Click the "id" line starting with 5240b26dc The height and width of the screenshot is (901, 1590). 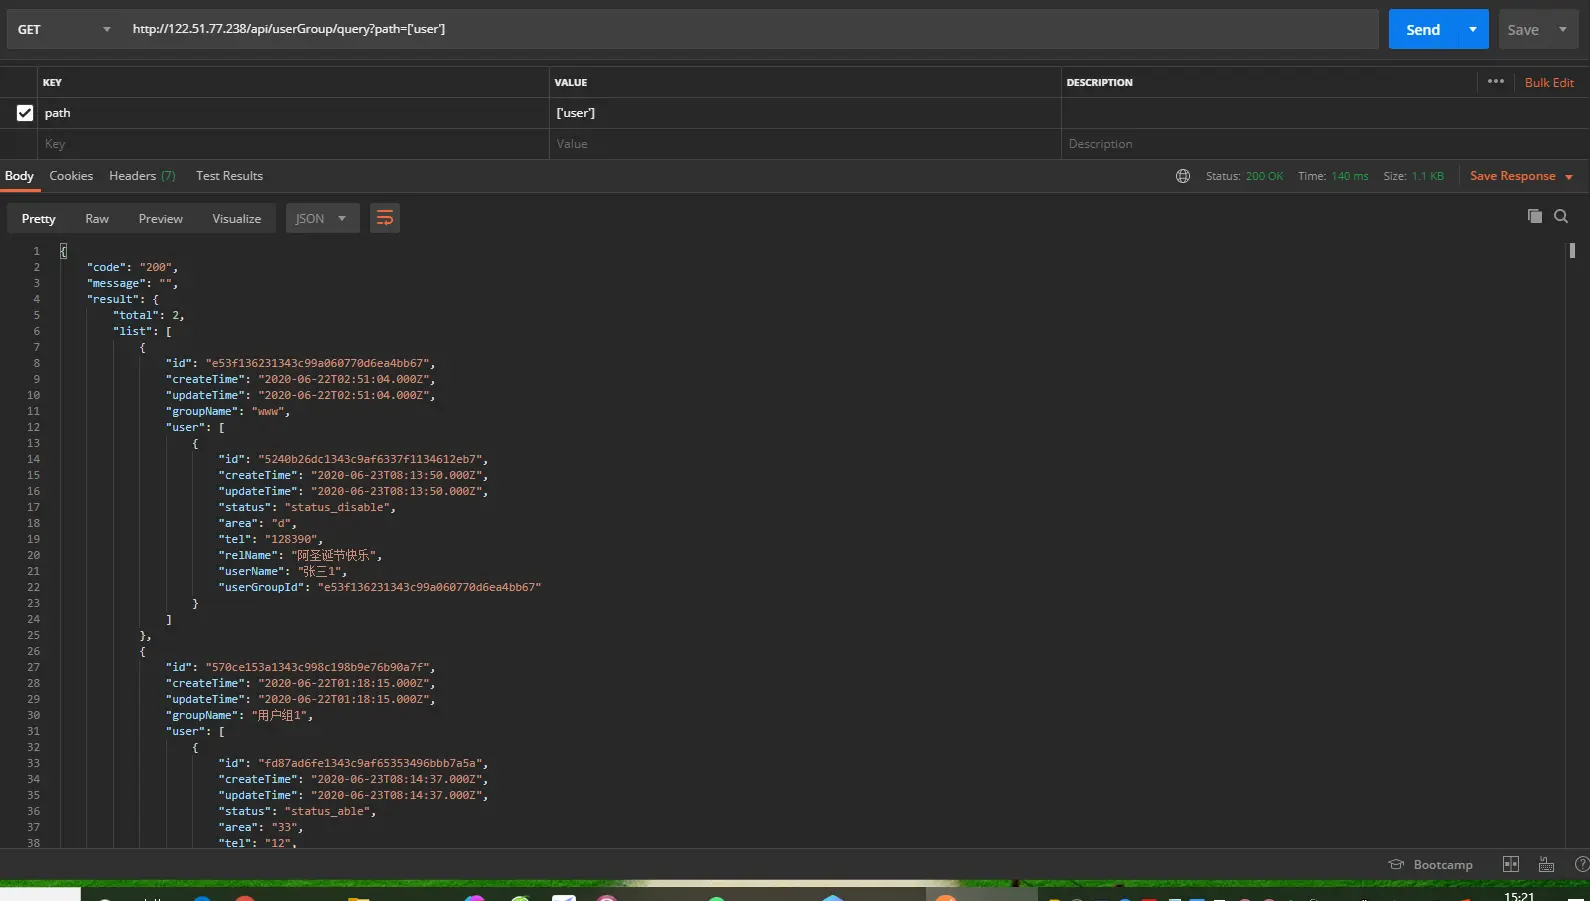coord(353,459)
